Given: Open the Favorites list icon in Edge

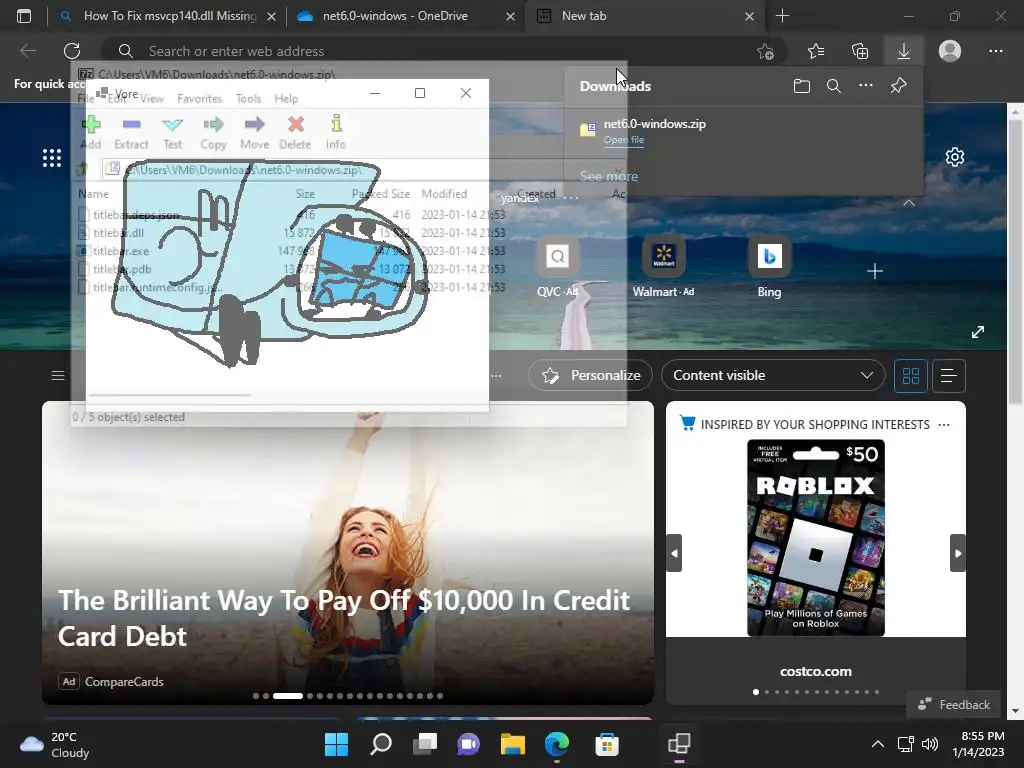Looking at the screenshot, I should click(816, 51).
